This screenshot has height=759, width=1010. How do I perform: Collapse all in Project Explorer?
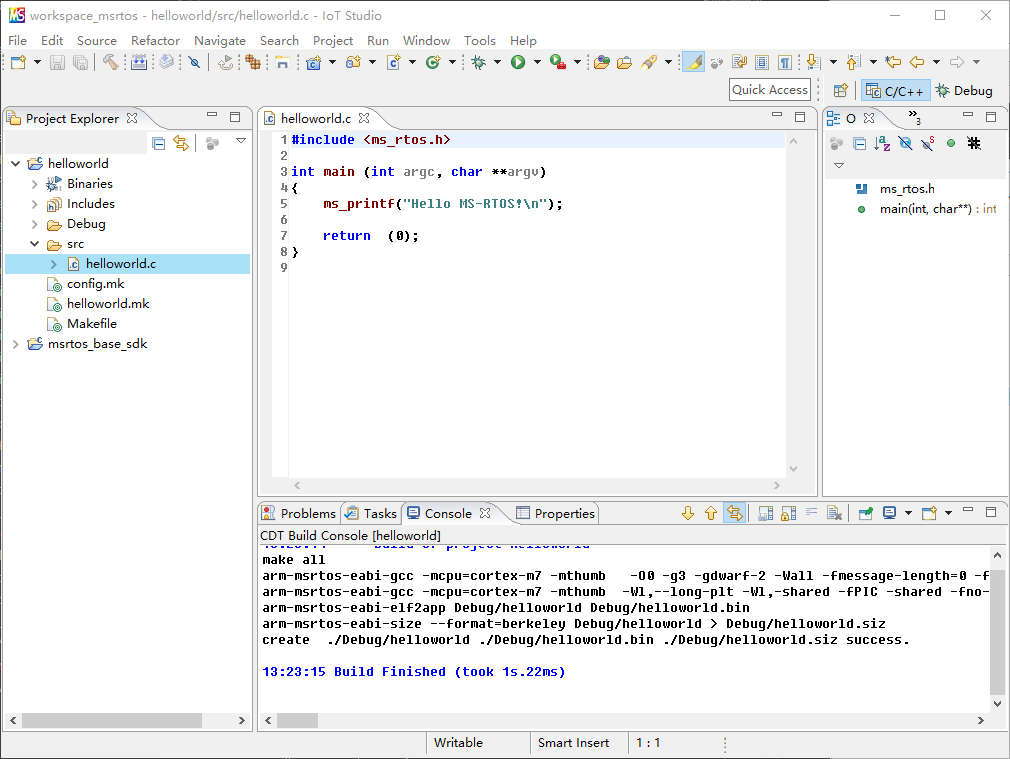159,143
